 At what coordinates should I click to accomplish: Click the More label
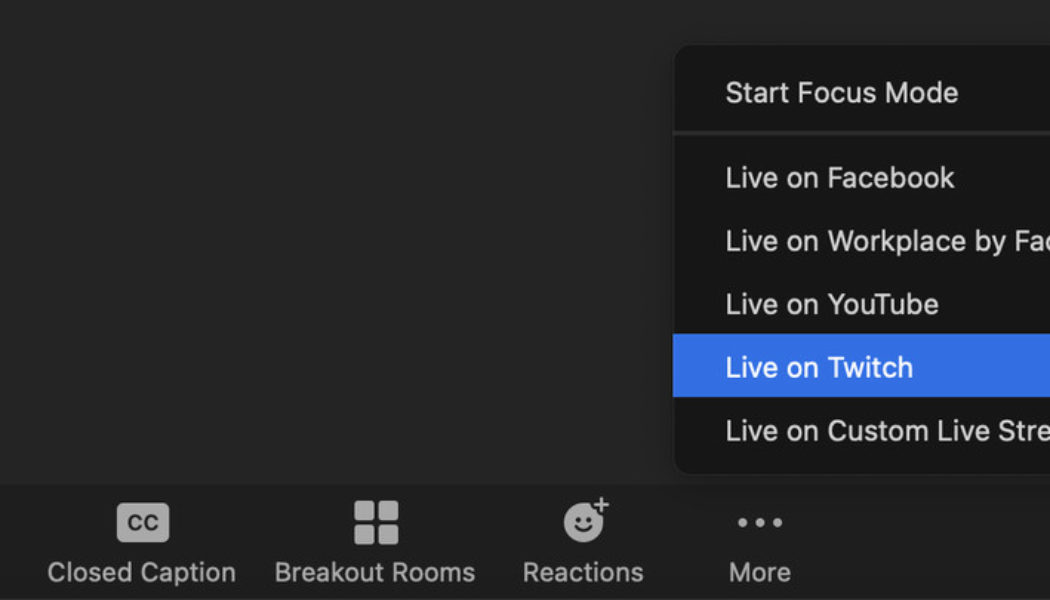759,572
